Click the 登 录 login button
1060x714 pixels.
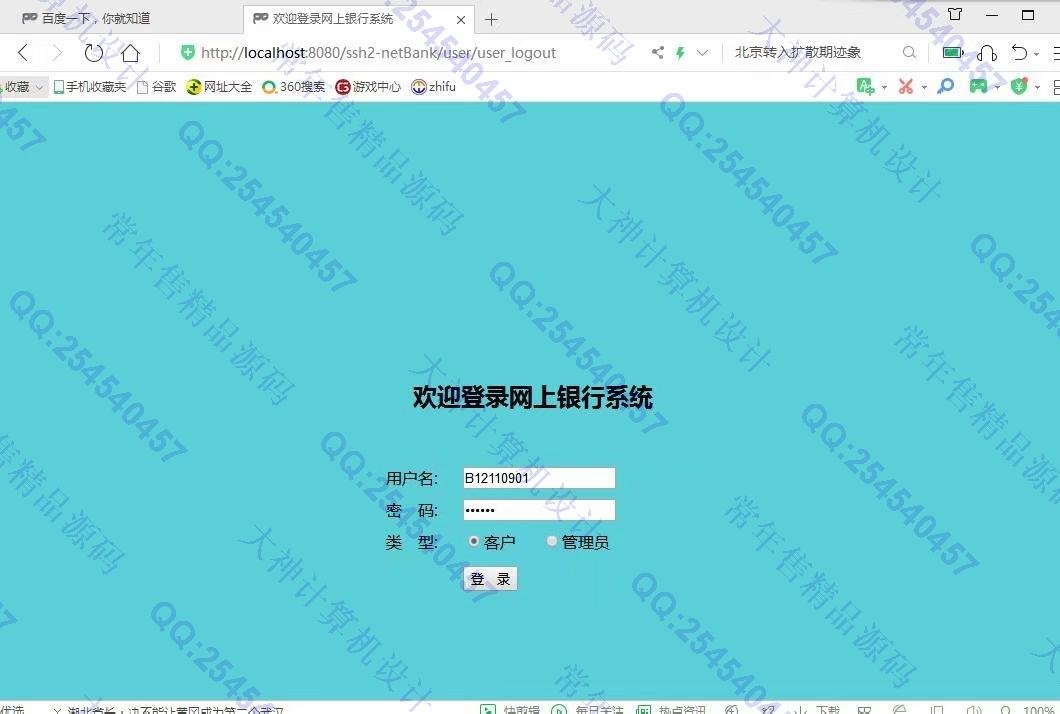490,579
